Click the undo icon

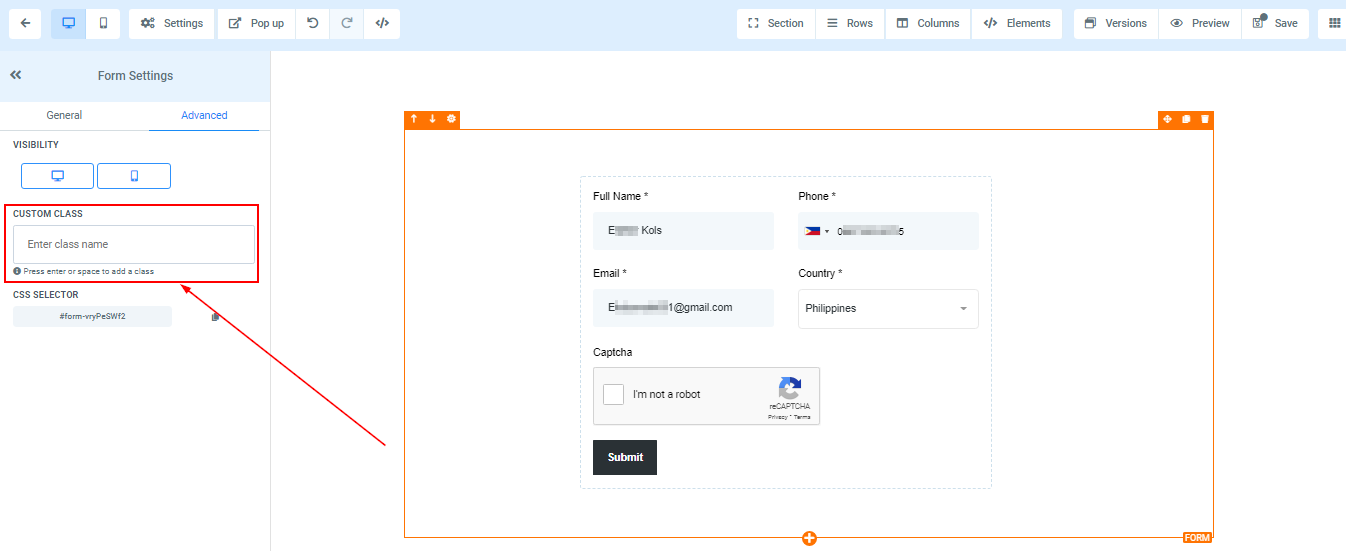click(313, 23)
